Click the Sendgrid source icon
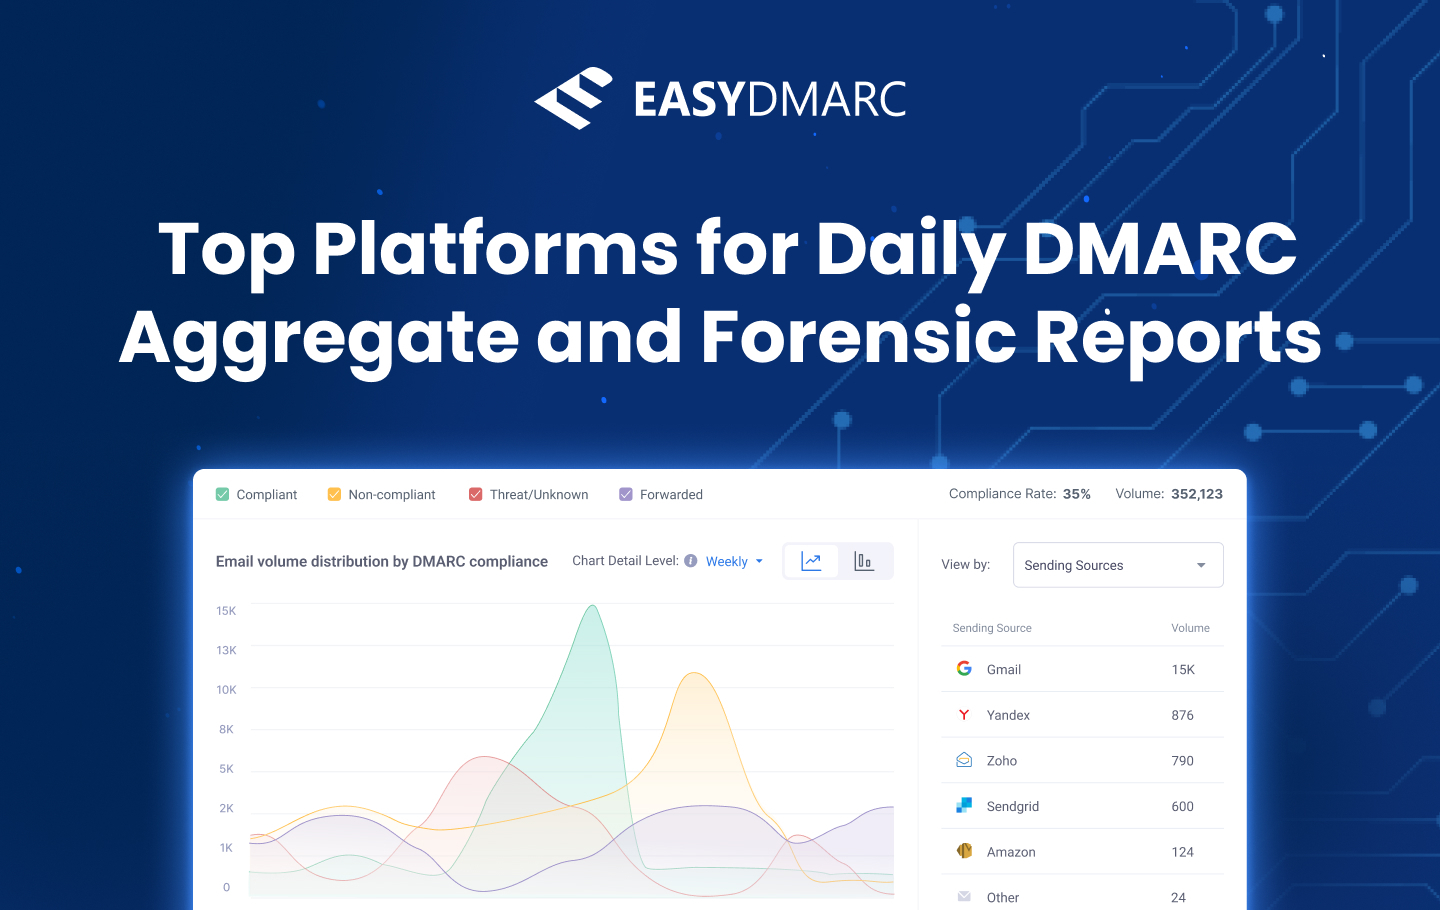The height and width of the screenshot is (910, 1440). 964,805
